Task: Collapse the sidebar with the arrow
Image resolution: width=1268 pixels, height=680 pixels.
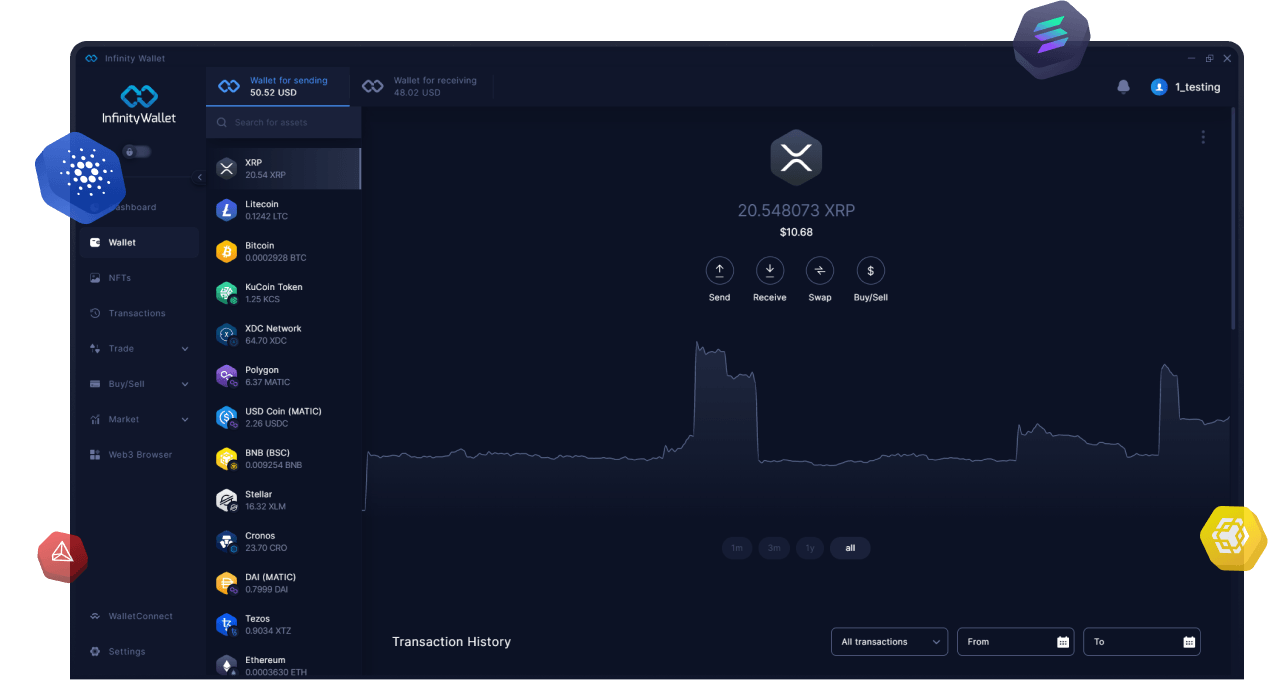Action: coord(199,177)
